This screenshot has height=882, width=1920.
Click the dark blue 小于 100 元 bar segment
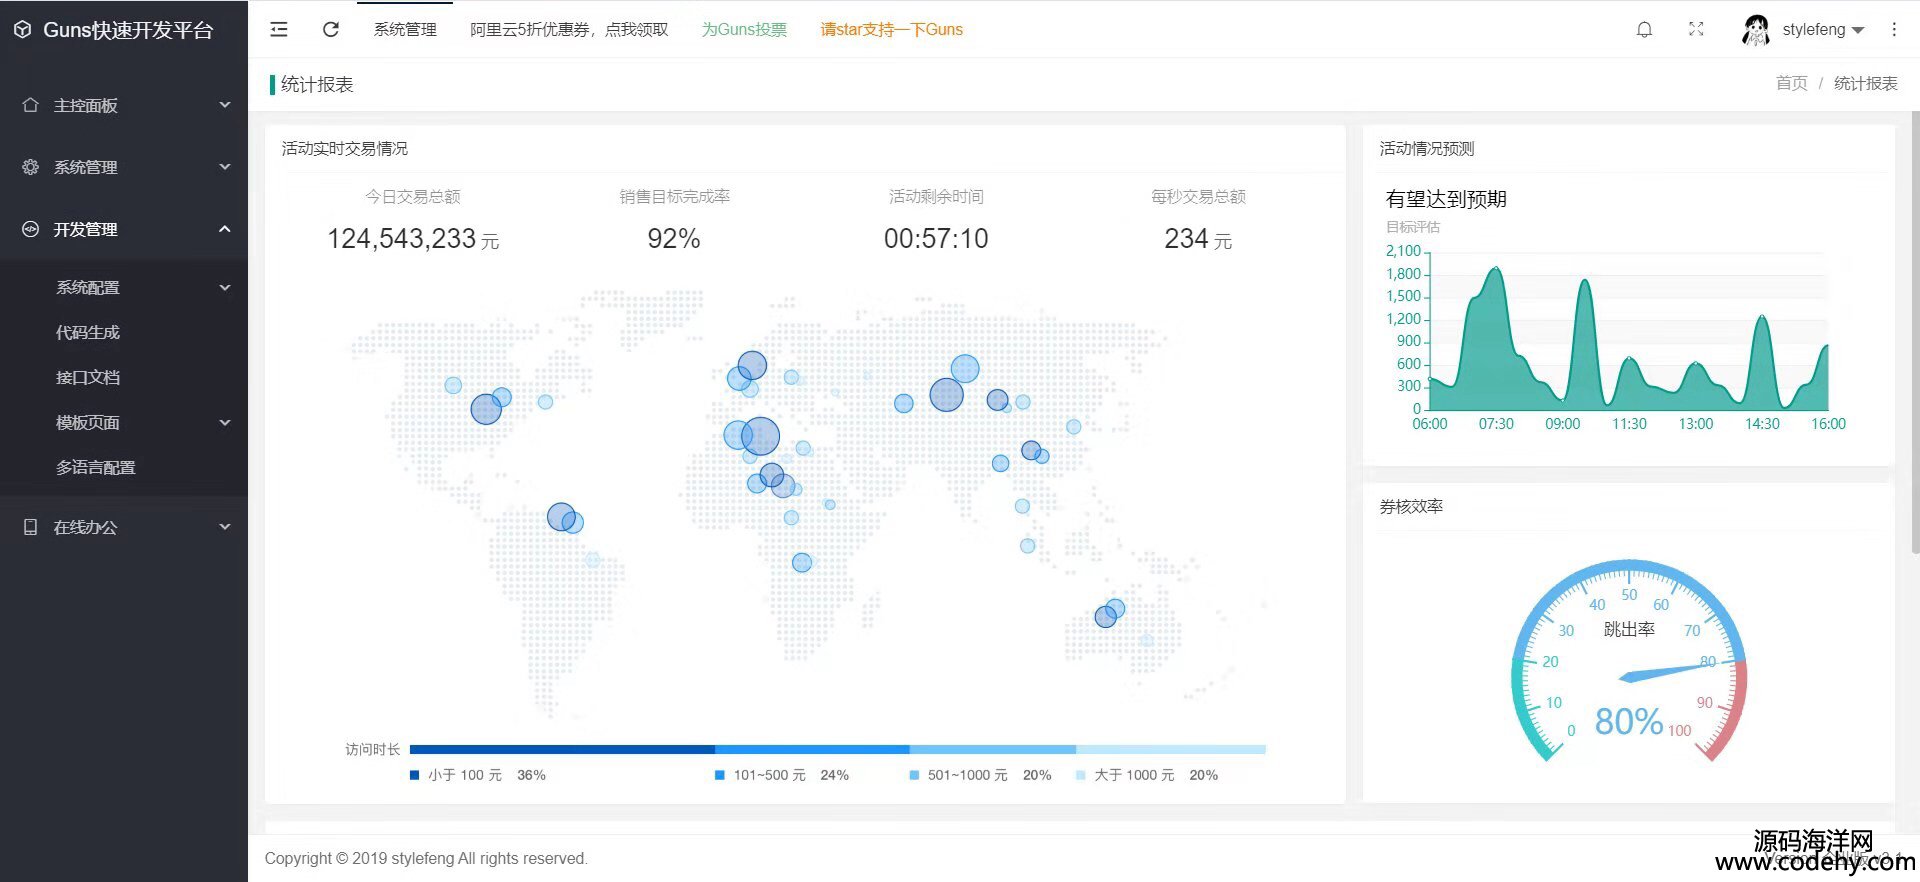[562, 749]
